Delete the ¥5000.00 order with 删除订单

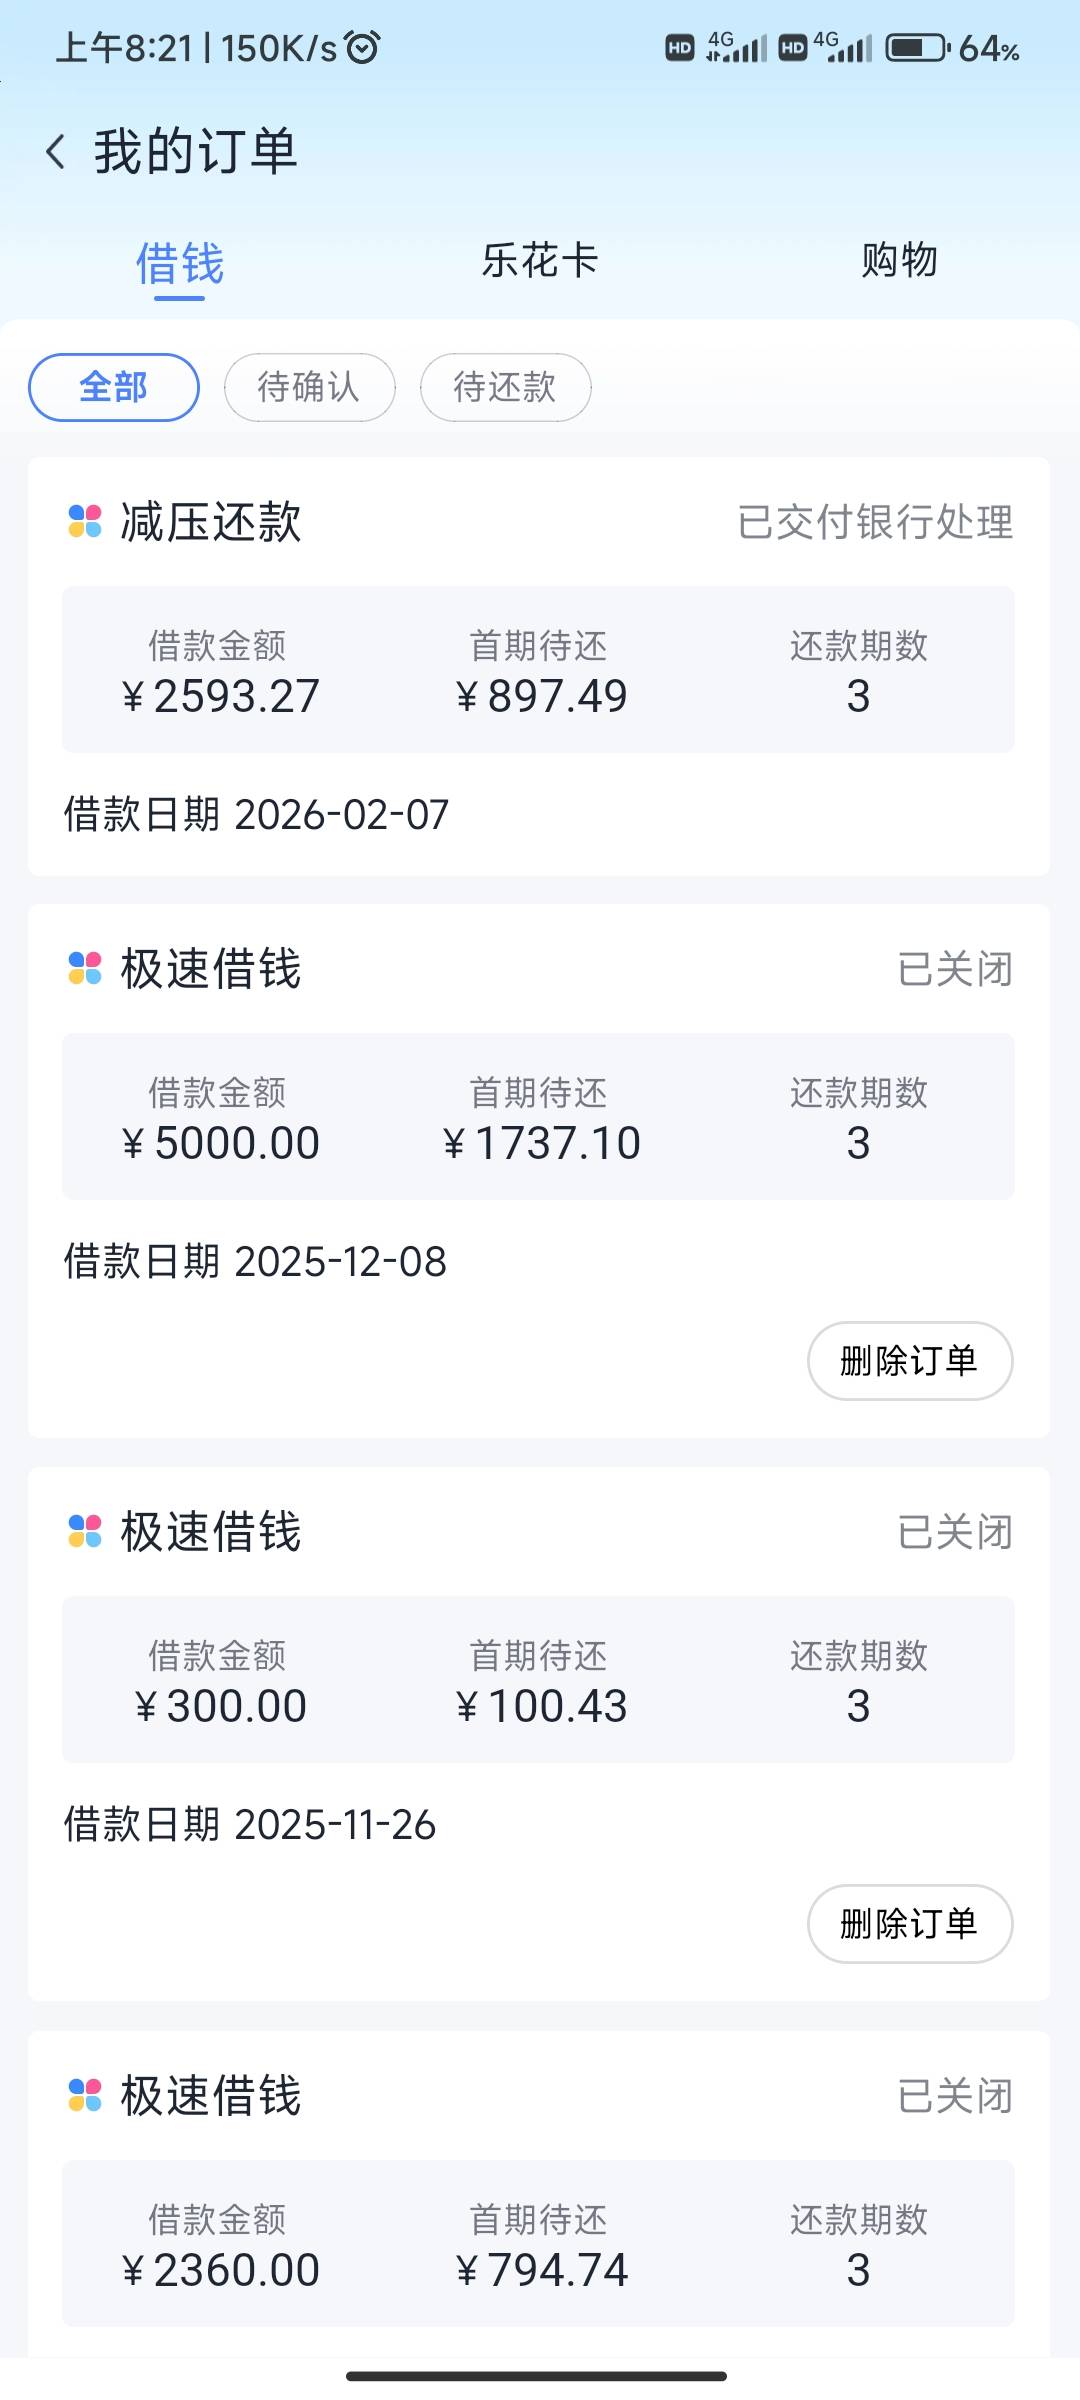click(x=909, y=1360)
